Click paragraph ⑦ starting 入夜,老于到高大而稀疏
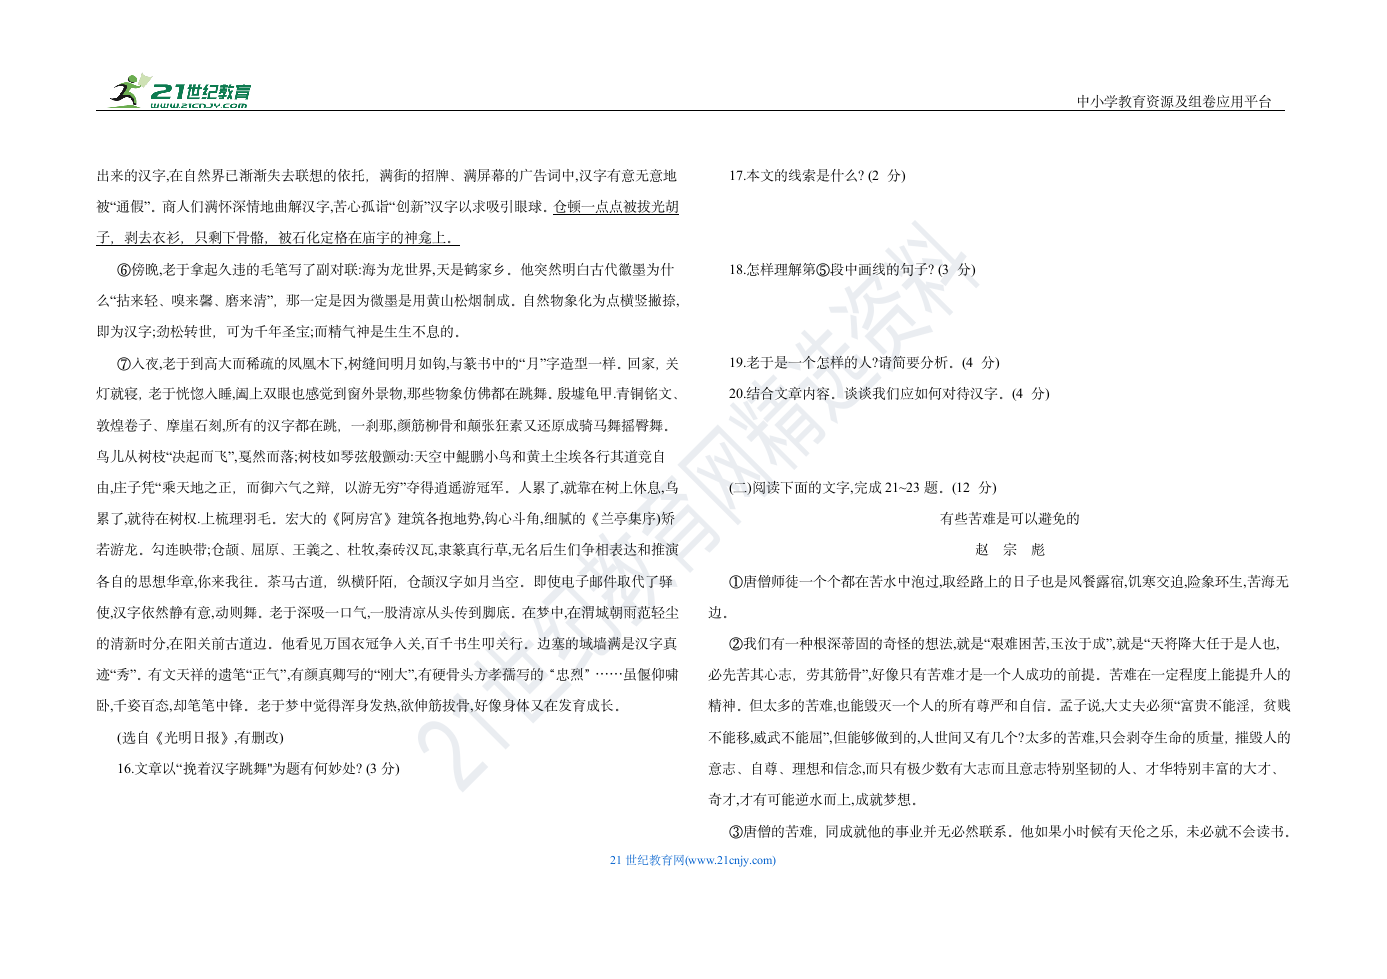The height and width of the screenshot is (979, 1387). tap(388, 535)
